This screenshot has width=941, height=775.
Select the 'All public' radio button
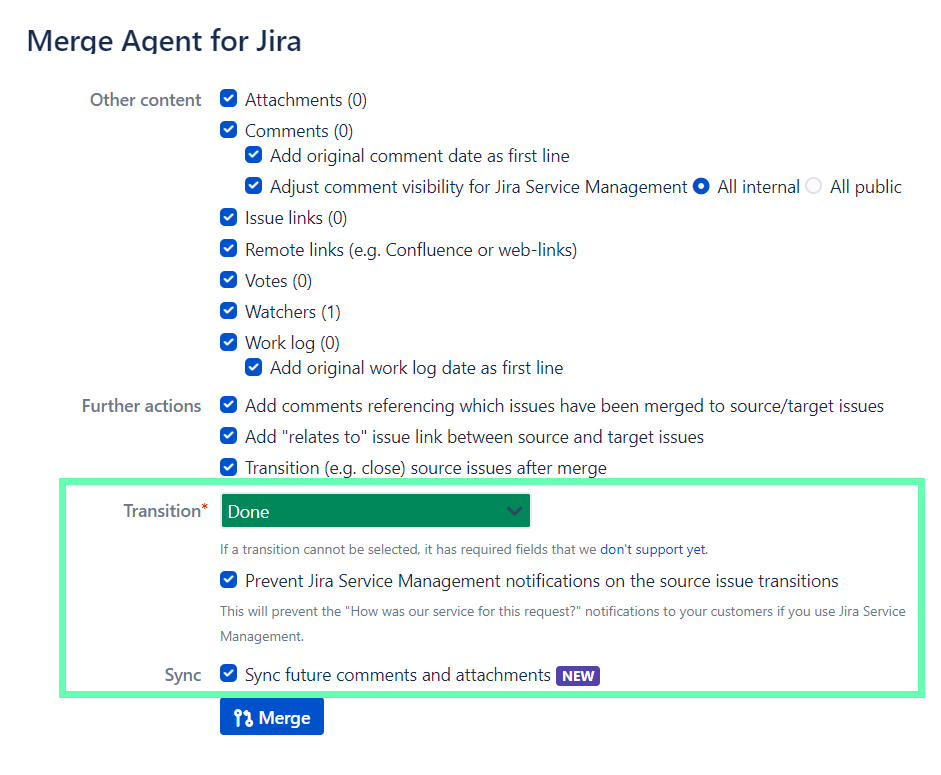(x=812, y=186)
